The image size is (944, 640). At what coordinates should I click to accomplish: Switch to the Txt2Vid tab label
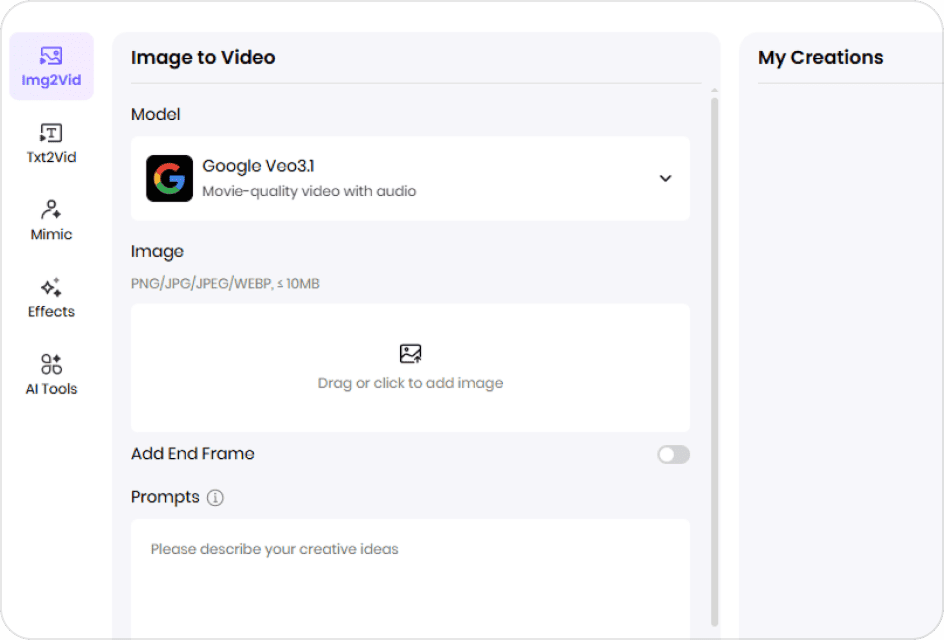pyautogui.click(x=51, y=157)
